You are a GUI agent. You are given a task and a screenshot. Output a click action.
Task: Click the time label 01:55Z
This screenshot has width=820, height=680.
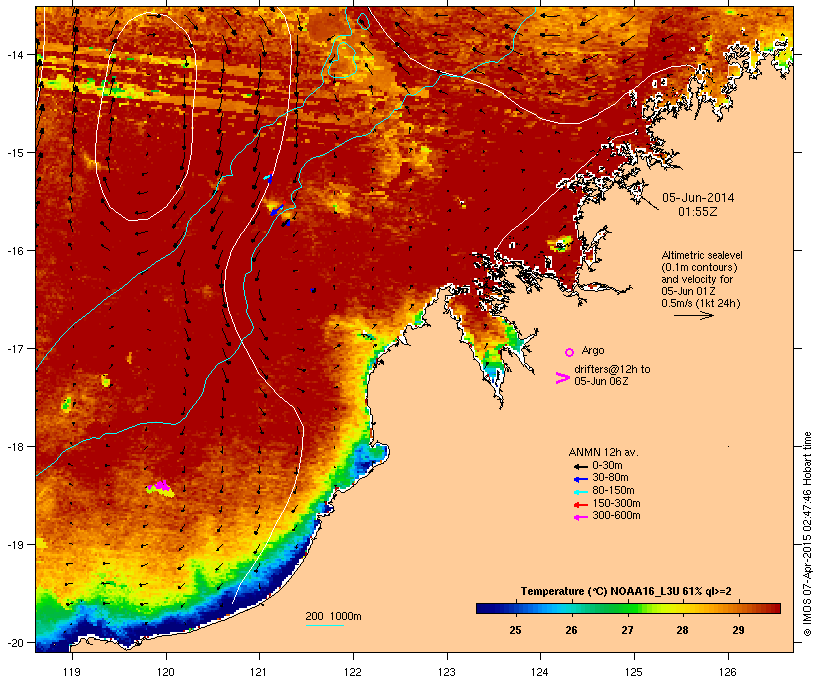point(698,212)
